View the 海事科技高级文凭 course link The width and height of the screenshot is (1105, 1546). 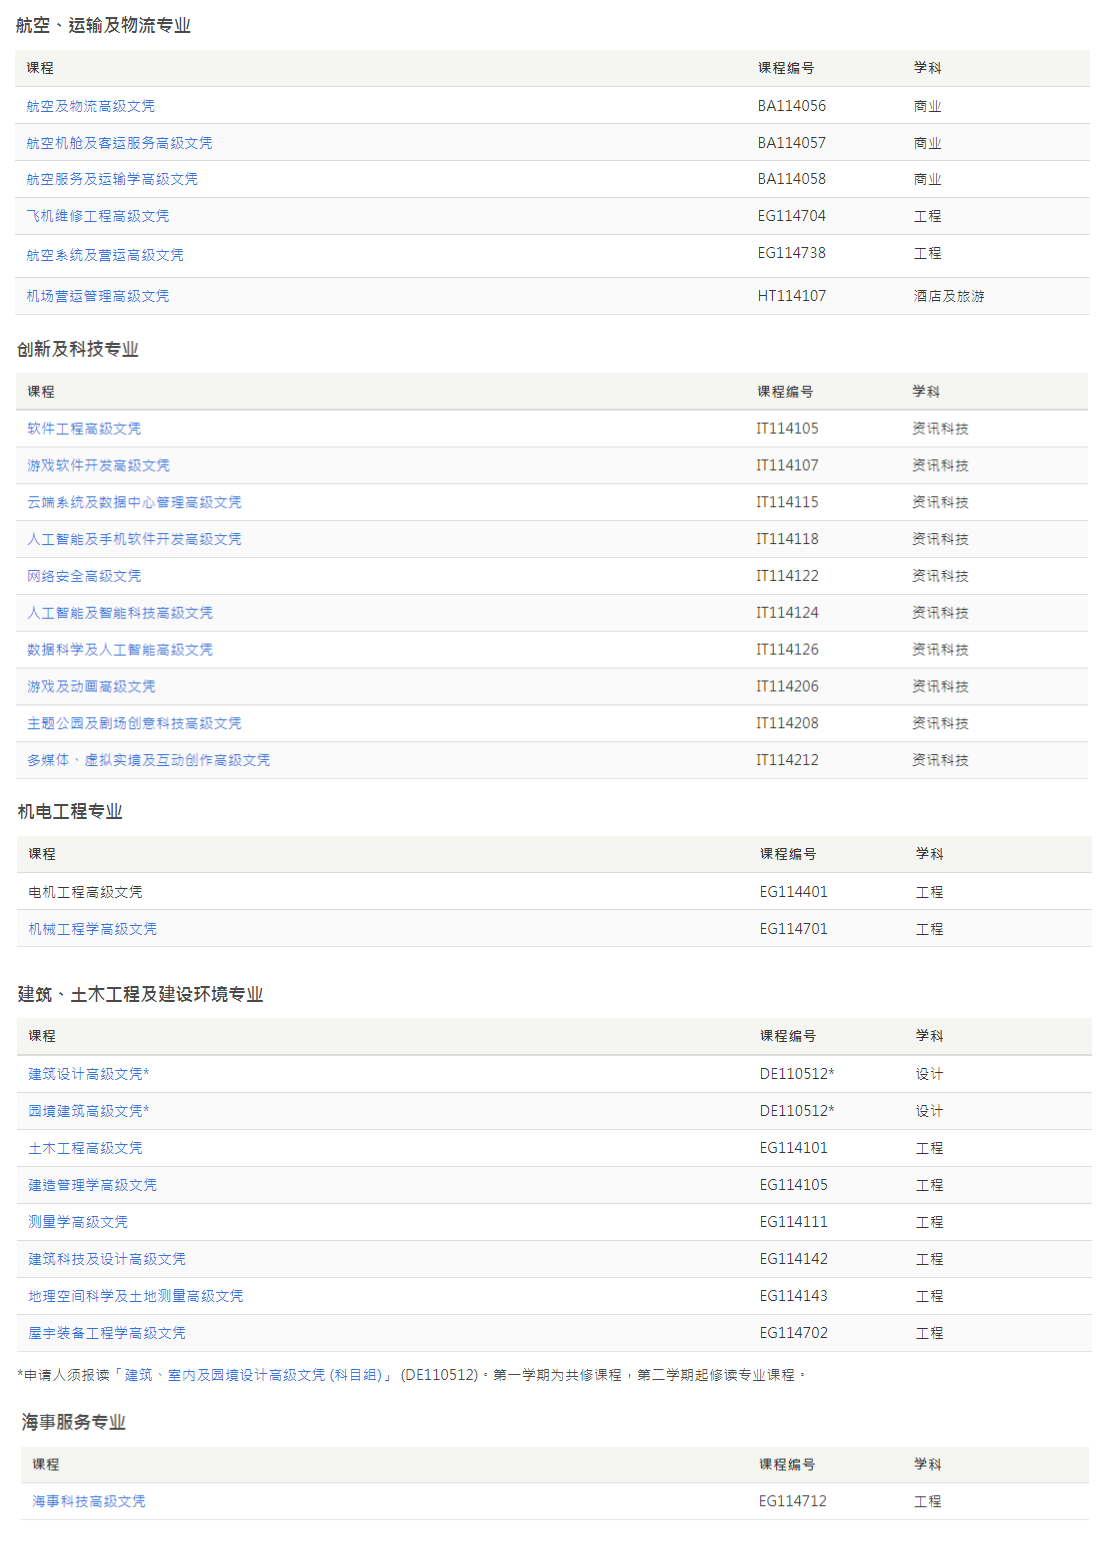[84, 1500]
